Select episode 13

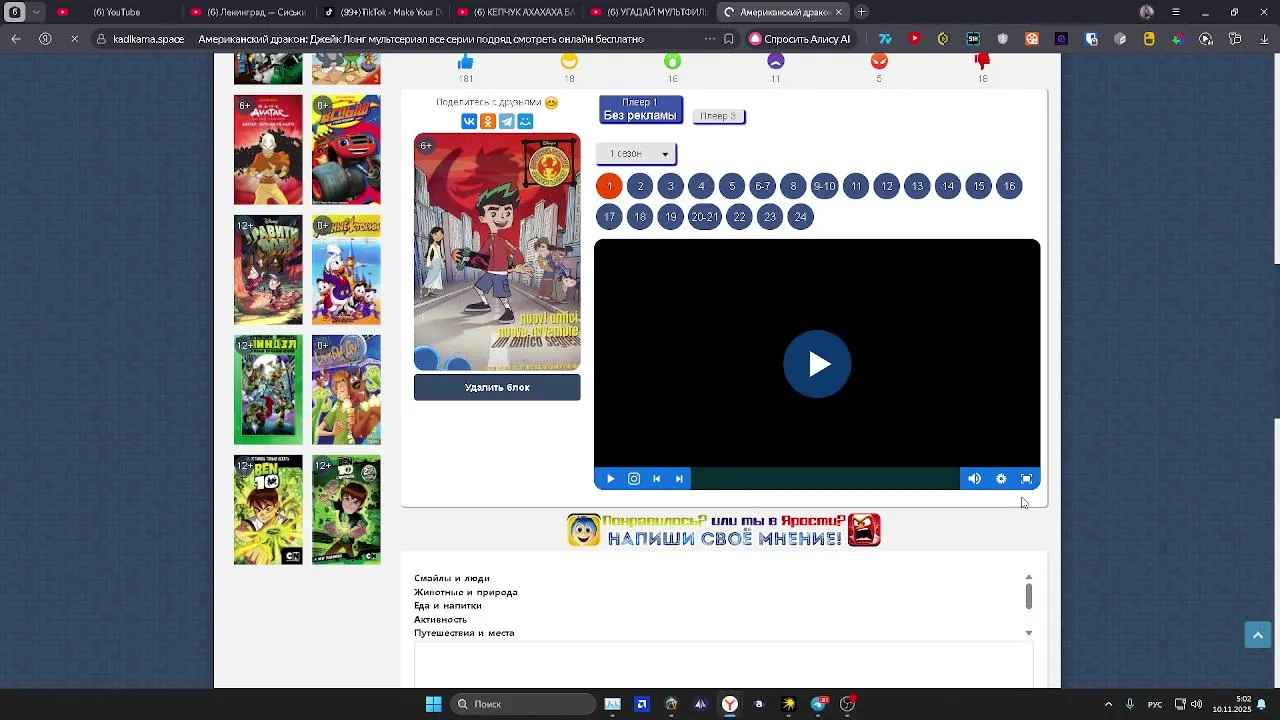point(917,186)
